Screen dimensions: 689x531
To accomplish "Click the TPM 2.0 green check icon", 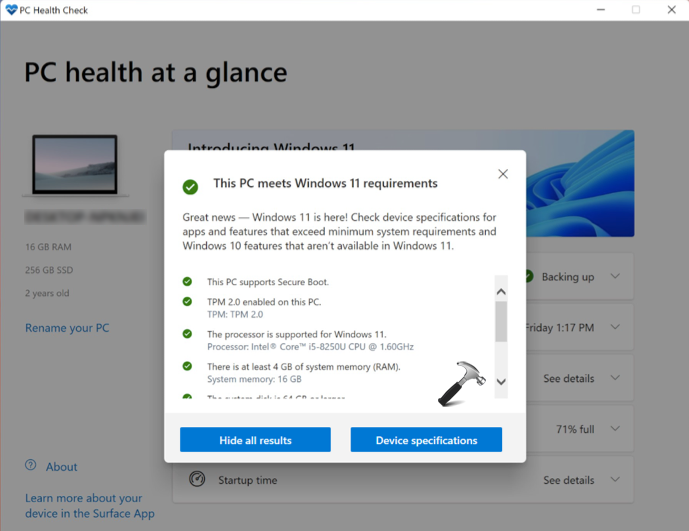I will [187, 301].
